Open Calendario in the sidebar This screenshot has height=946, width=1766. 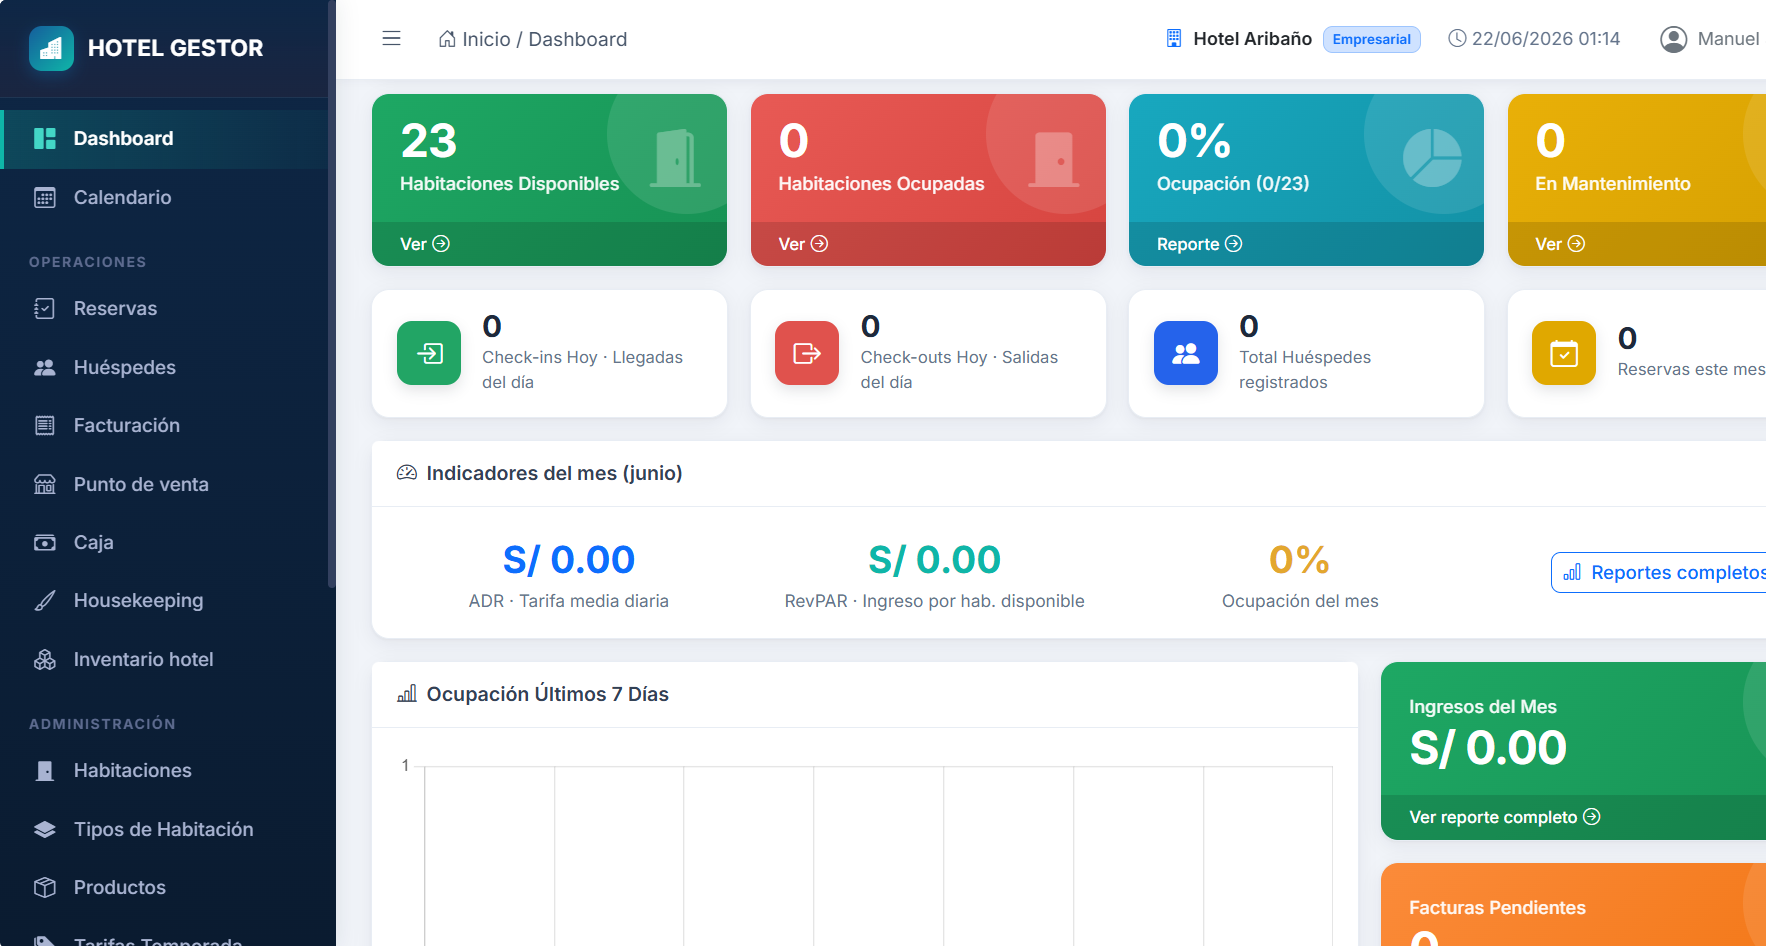coord(166,197)
